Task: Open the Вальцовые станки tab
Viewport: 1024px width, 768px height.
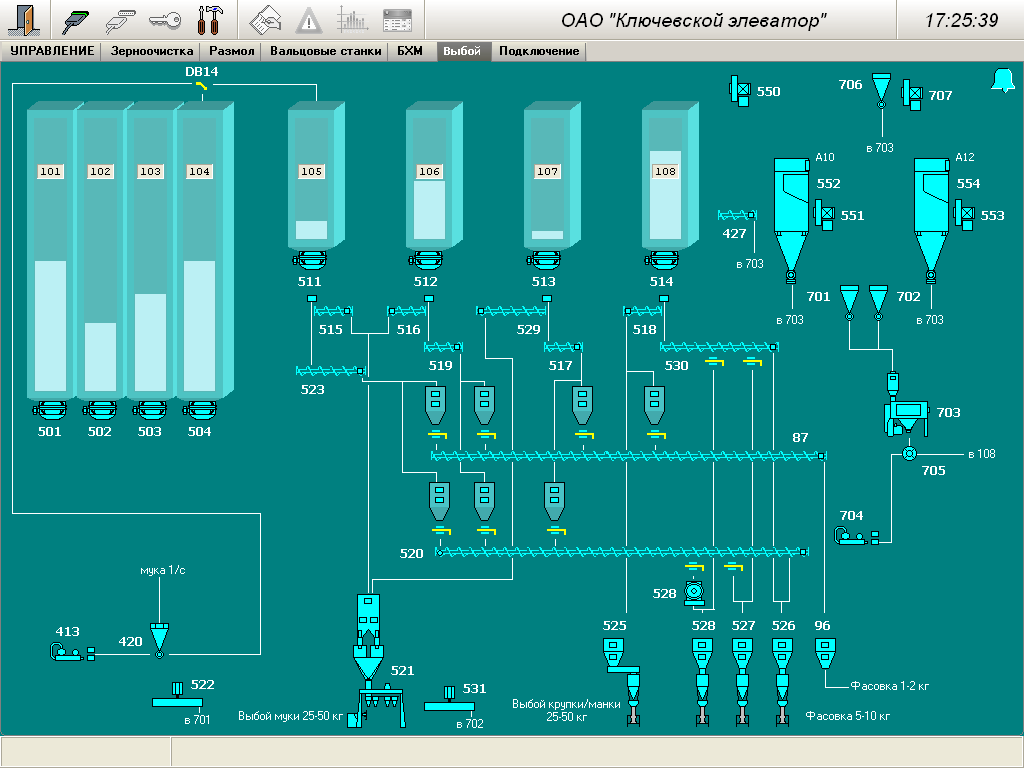Action: pos(325,51)
